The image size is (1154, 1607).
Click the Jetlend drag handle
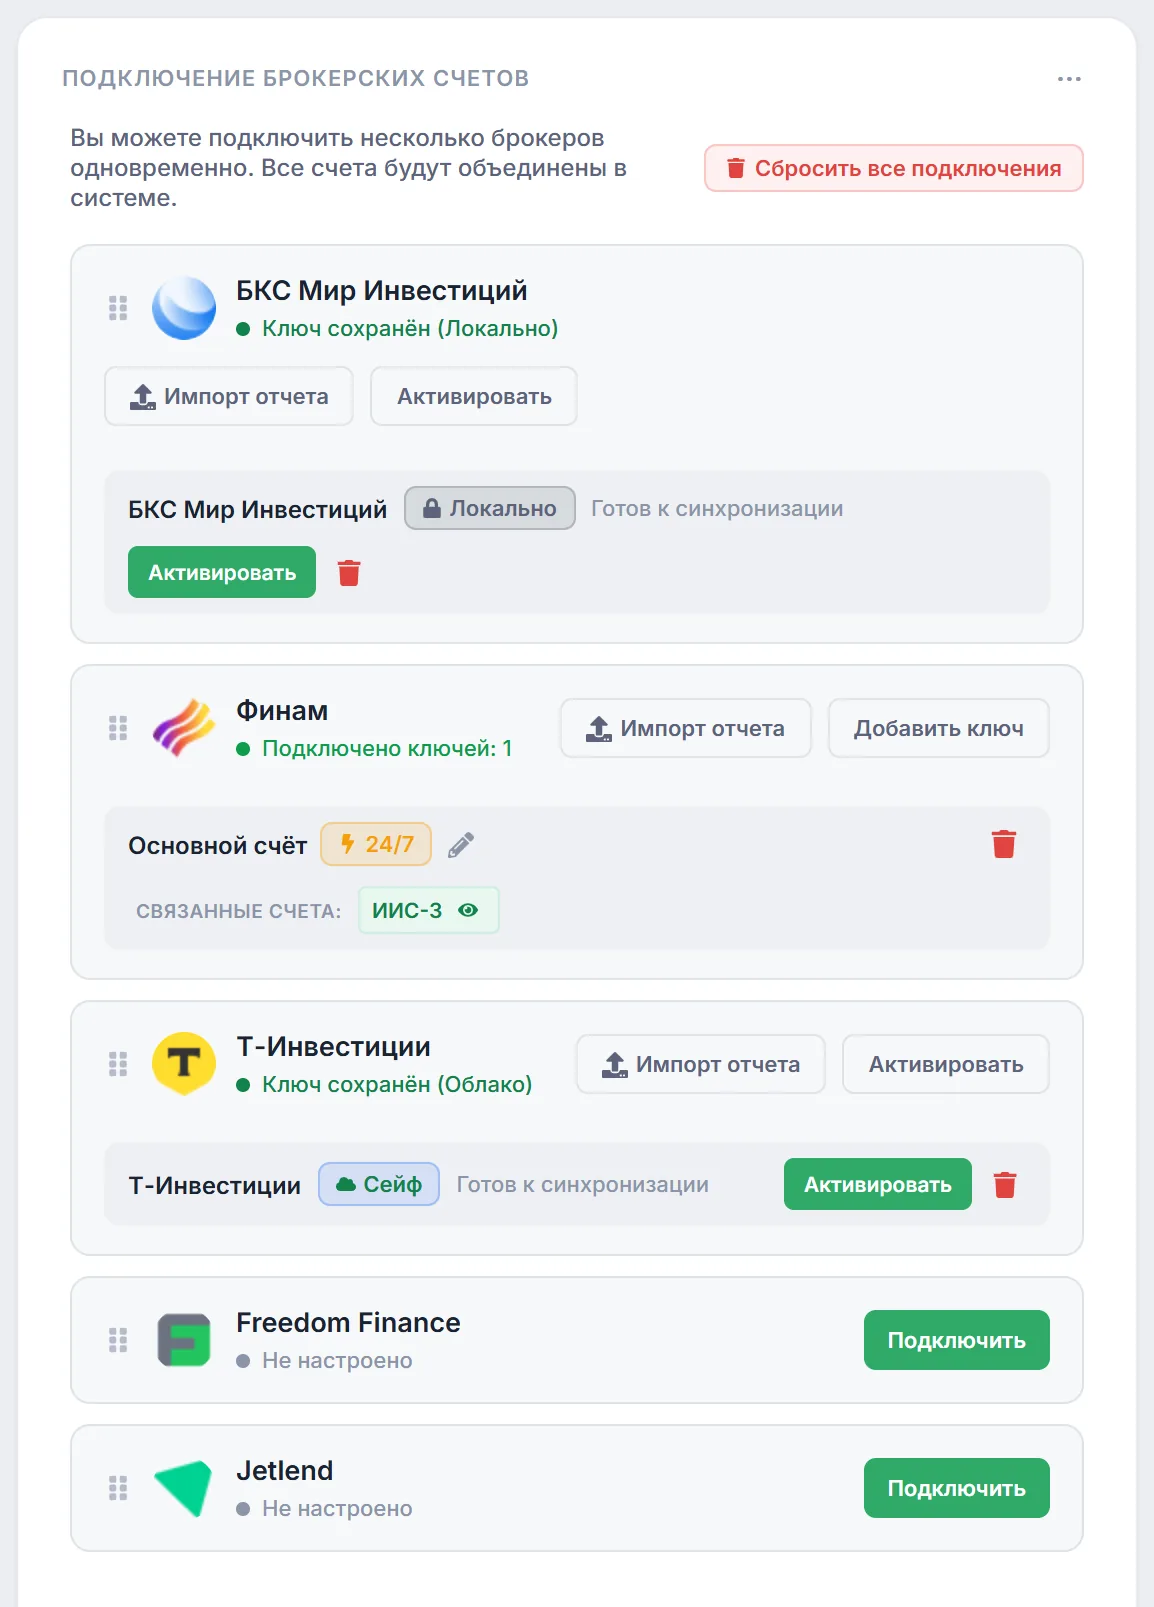(x=118, y=1488)
